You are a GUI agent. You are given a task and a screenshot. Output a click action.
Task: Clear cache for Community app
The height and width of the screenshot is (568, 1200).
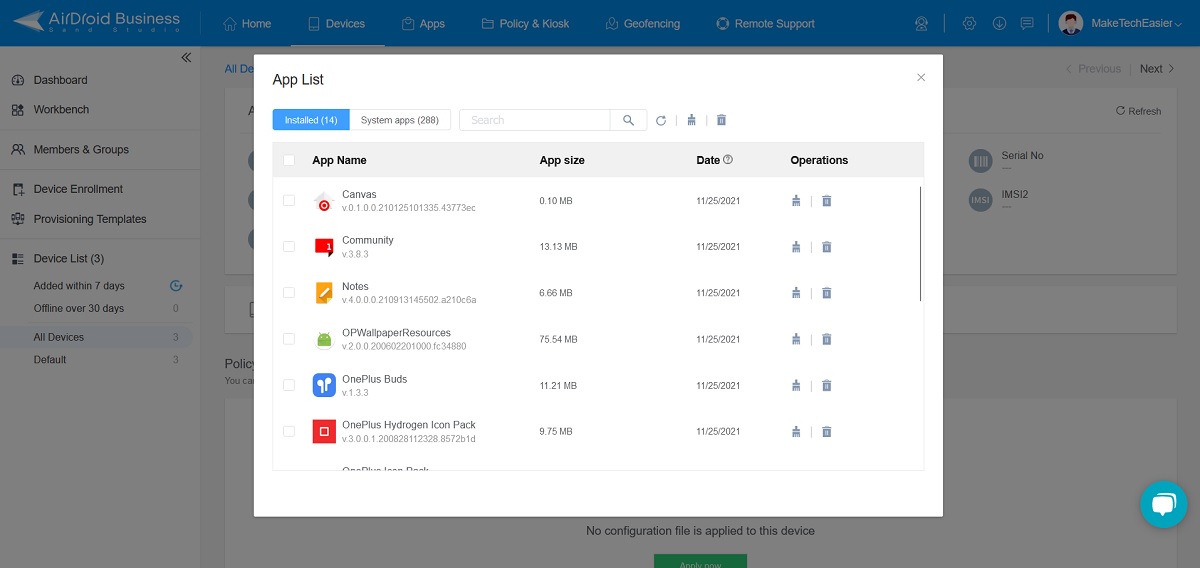[796, 247]
